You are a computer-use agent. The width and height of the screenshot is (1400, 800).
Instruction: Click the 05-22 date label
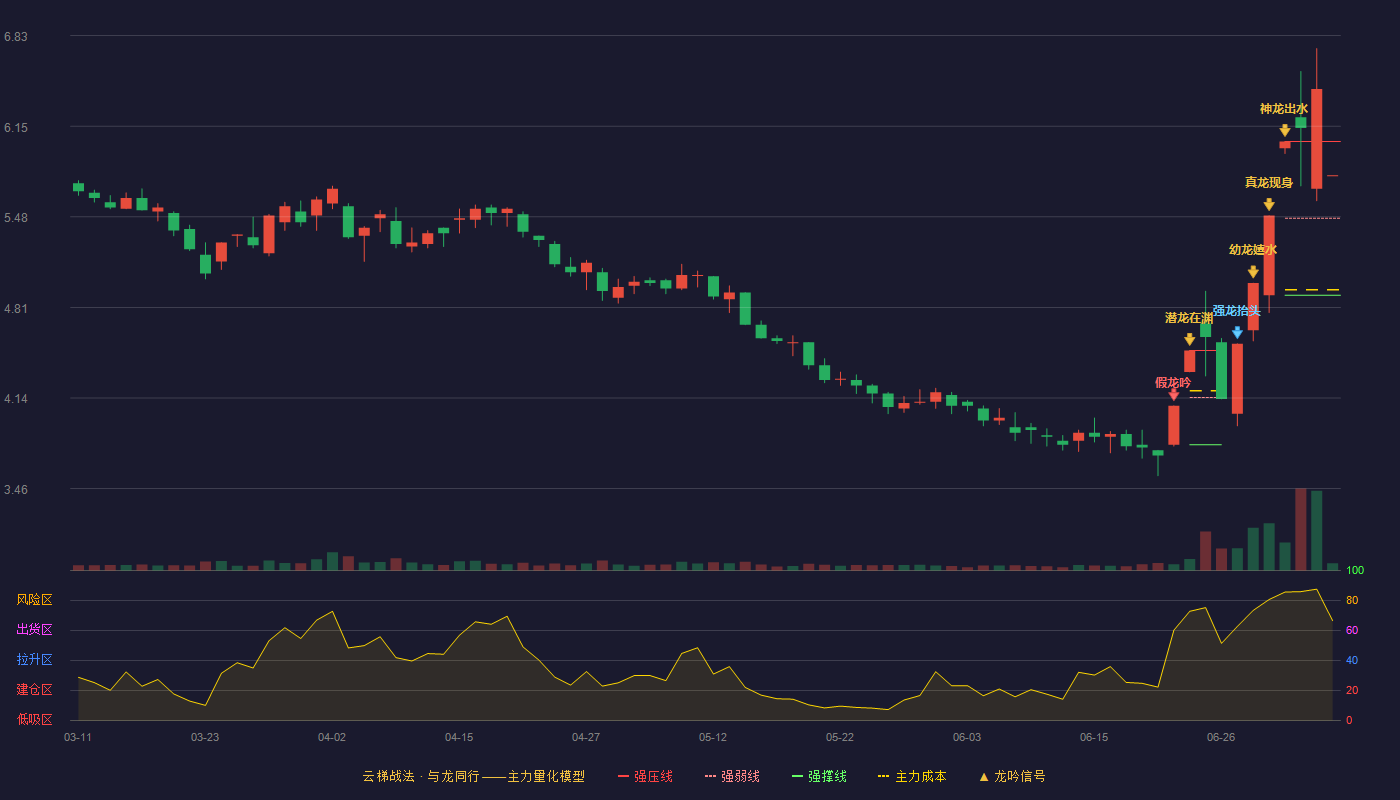click(840, 737)
